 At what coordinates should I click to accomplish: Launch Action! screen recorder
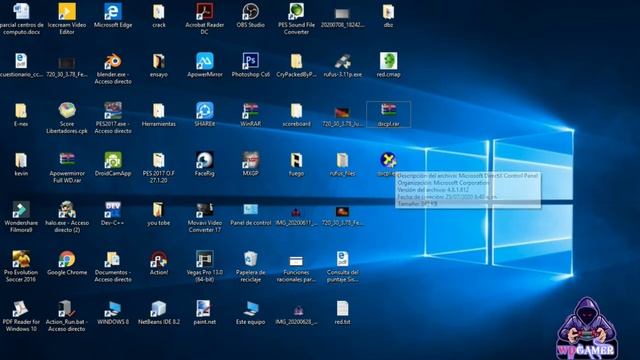tap(159, 264)
